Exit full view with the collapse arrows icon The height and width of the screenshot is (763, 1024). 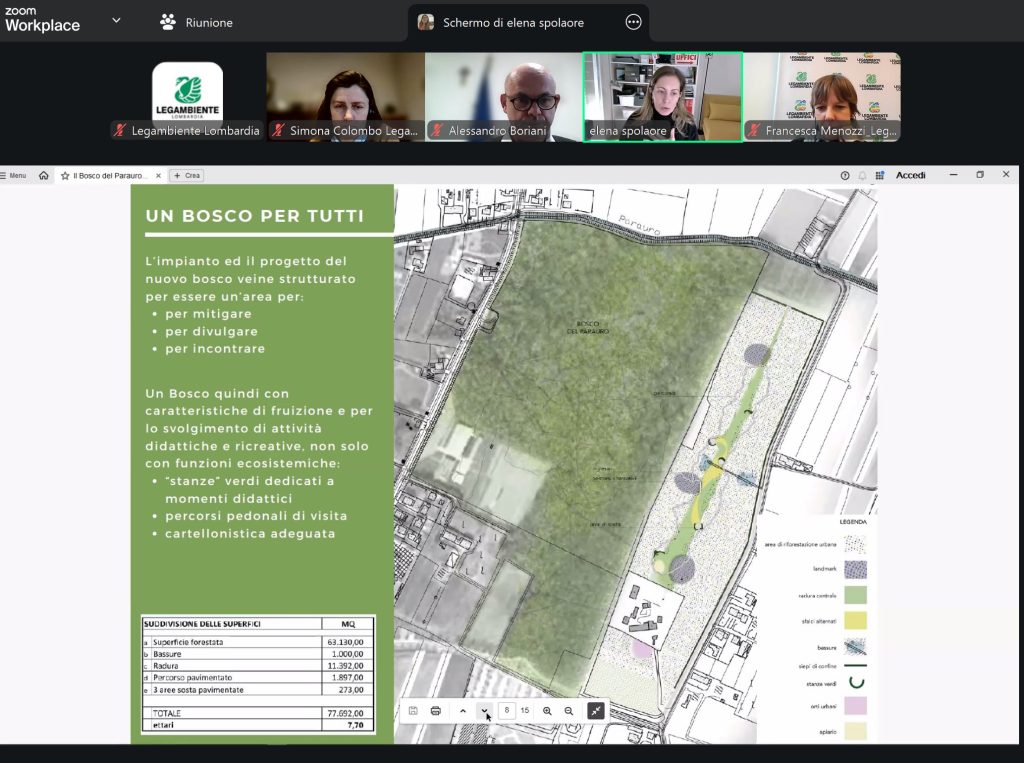[596, 711]
